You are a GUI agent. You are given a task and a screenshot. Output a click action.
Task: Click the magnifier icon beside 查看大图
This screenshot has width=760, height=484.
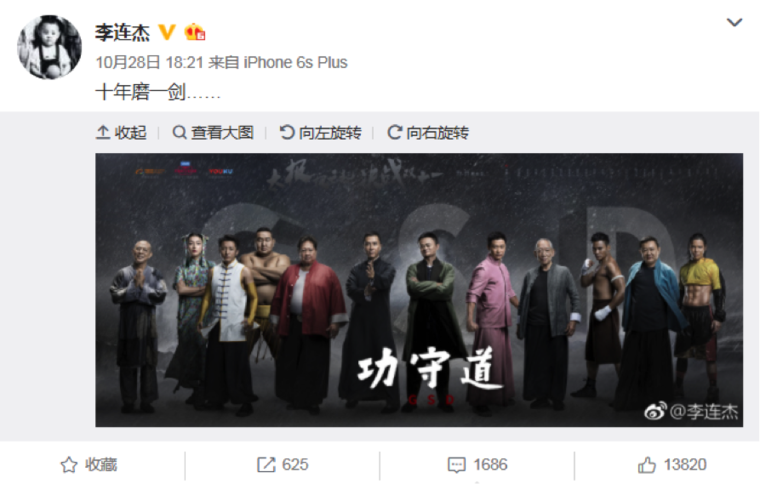click(179, 132)
